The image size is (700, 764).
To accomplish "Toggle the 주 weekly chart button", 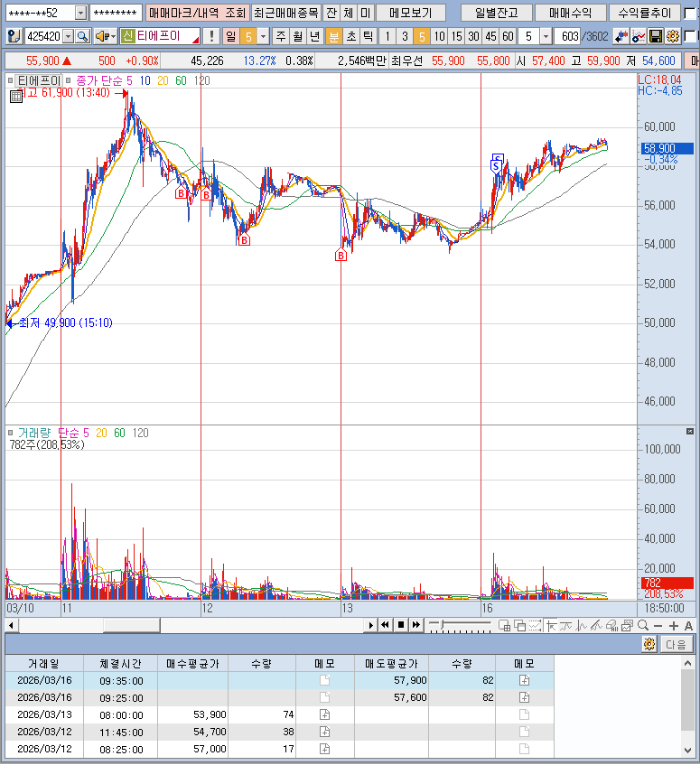I will (x=281, y=36).
